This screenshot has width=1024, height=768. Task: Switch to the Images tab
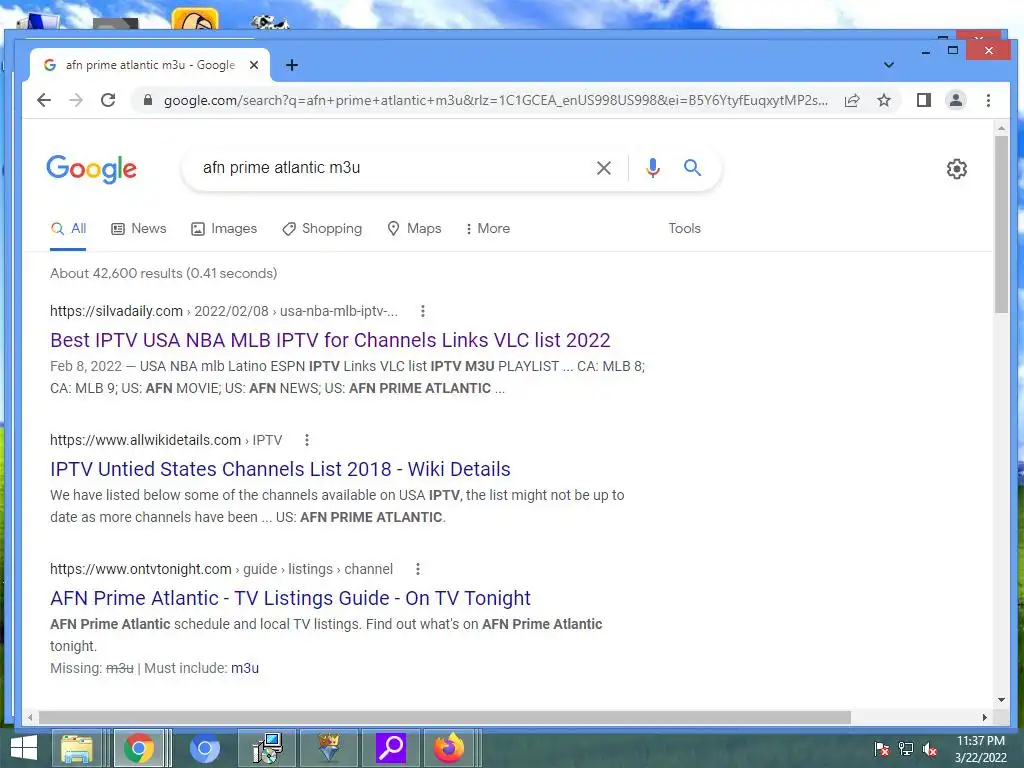(x=224, y=229)
